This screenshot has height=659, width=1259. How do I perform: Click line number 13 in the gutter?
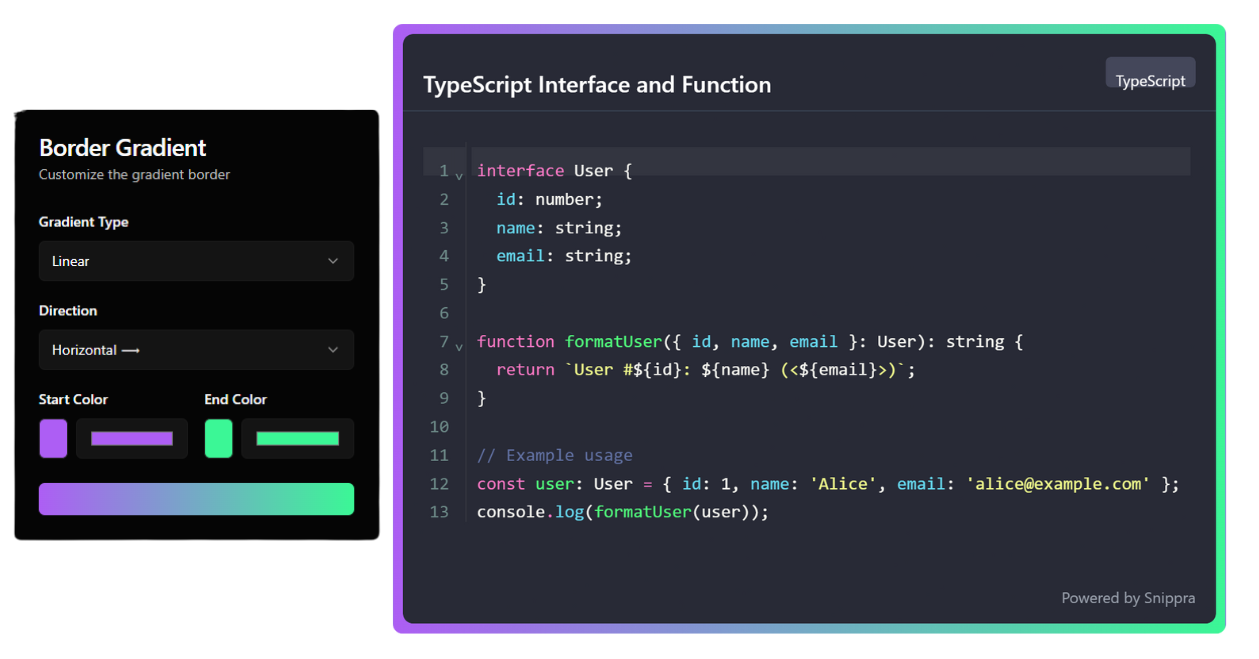[x=439, y=512]
